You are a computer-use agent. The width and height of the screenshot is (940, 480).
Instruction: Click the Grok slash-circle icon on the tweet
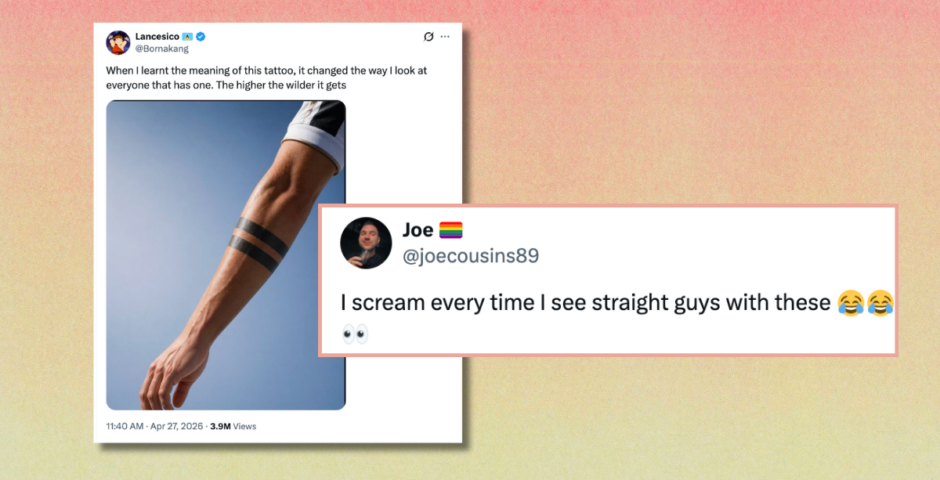coord(428,37)
